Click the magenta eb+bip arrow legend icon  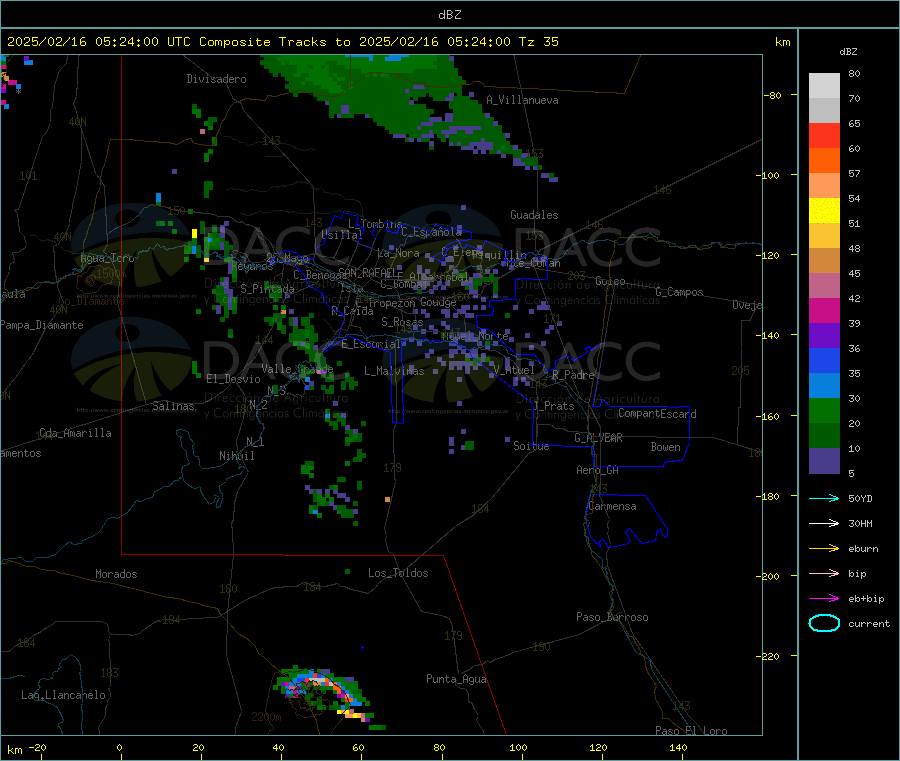pyautogui.click(x=824, y=598)
